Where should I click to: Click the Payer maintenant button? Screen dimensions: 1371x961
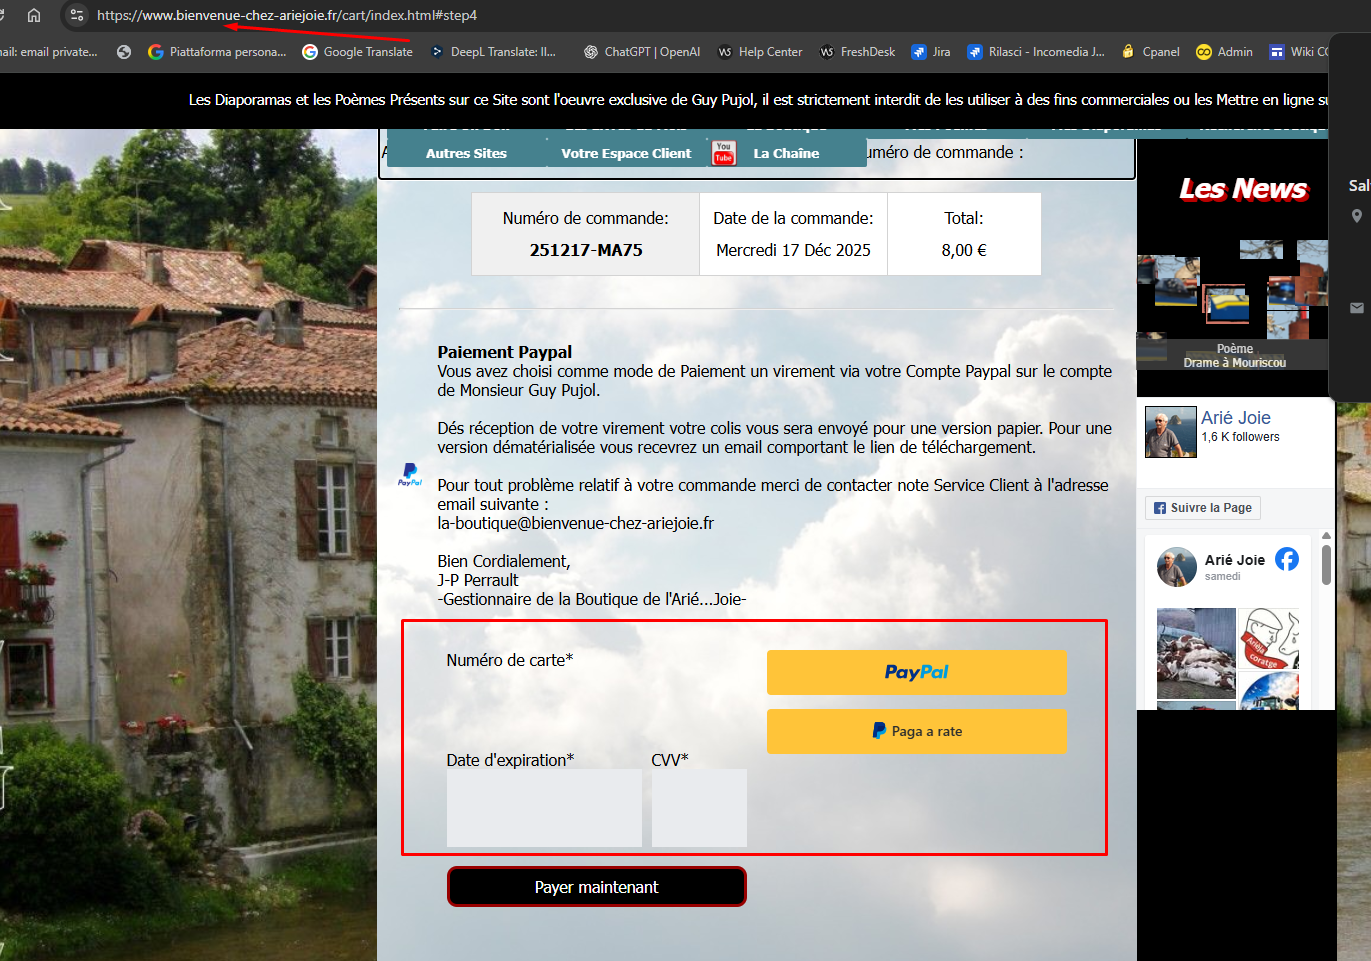596,887
